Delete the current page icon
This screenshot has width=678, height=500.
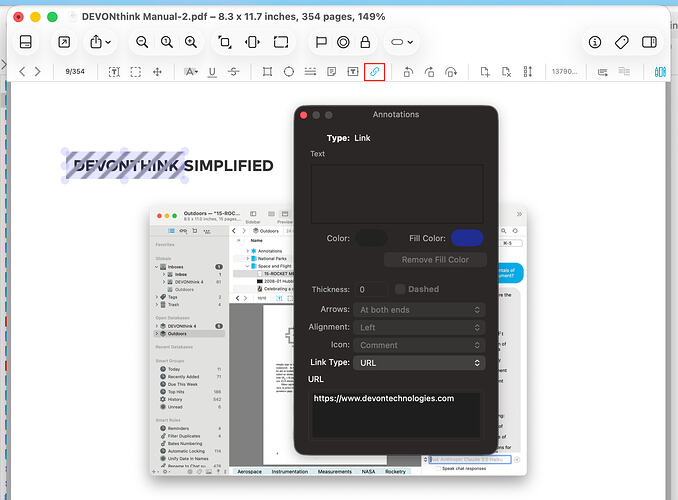(x=506, y=72)
